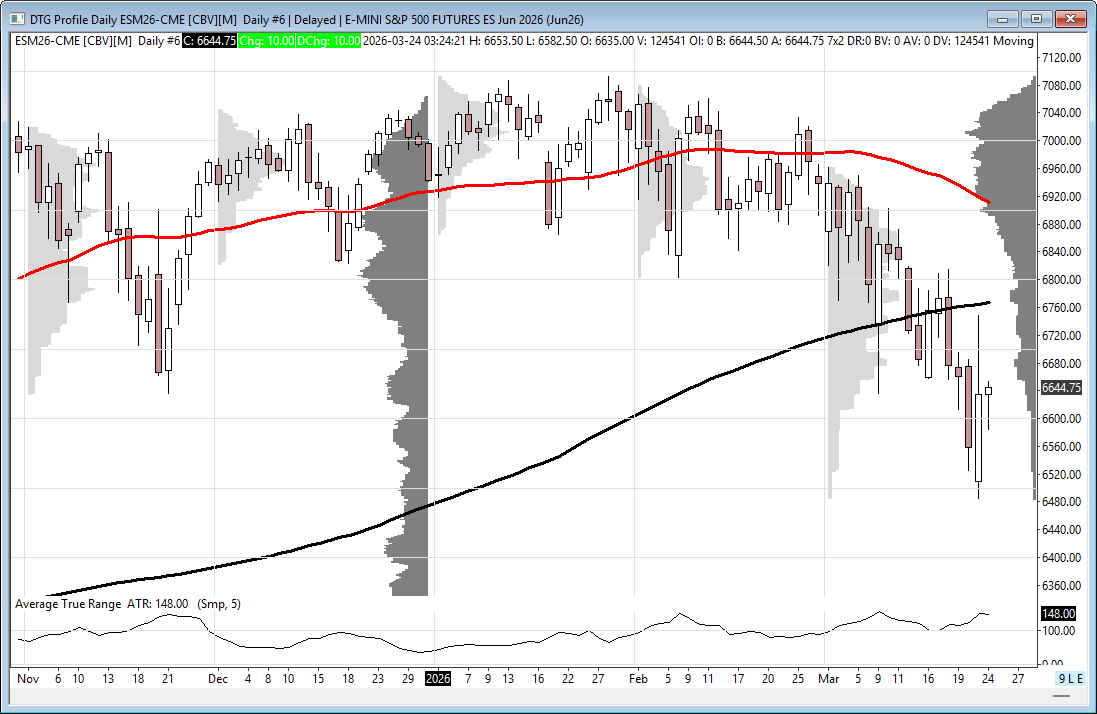This screenshot has width=1097, height=714.
Task: Select the red moving average line's right end
Action: [988, 203]
